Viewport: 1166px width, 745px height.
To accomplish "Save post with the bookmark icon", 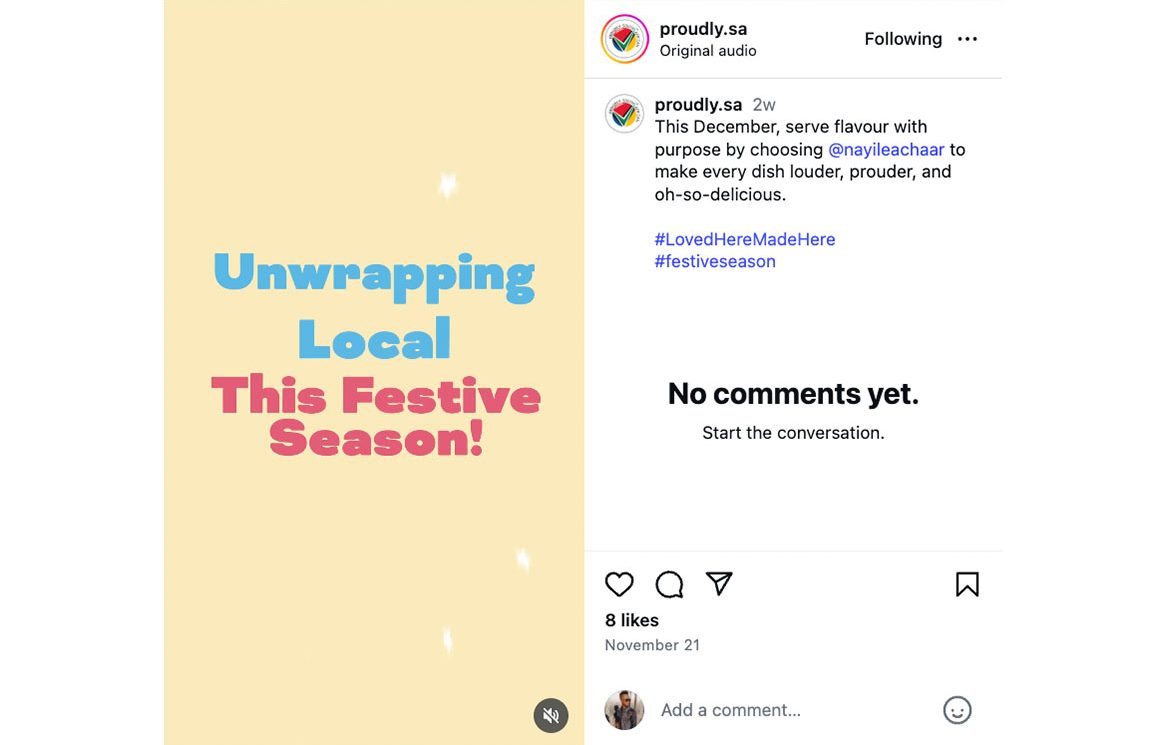I will pos(967,584).
